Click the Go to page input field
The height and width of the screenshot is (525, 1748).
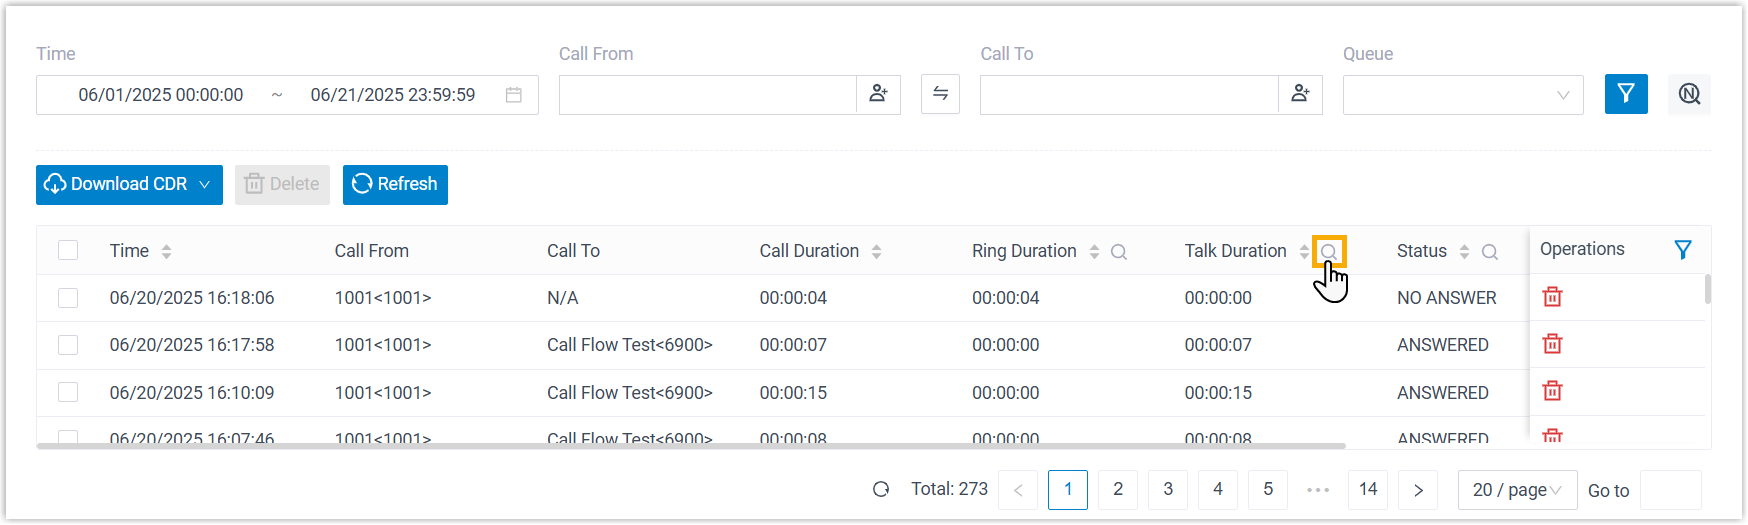click(1670, 490)
